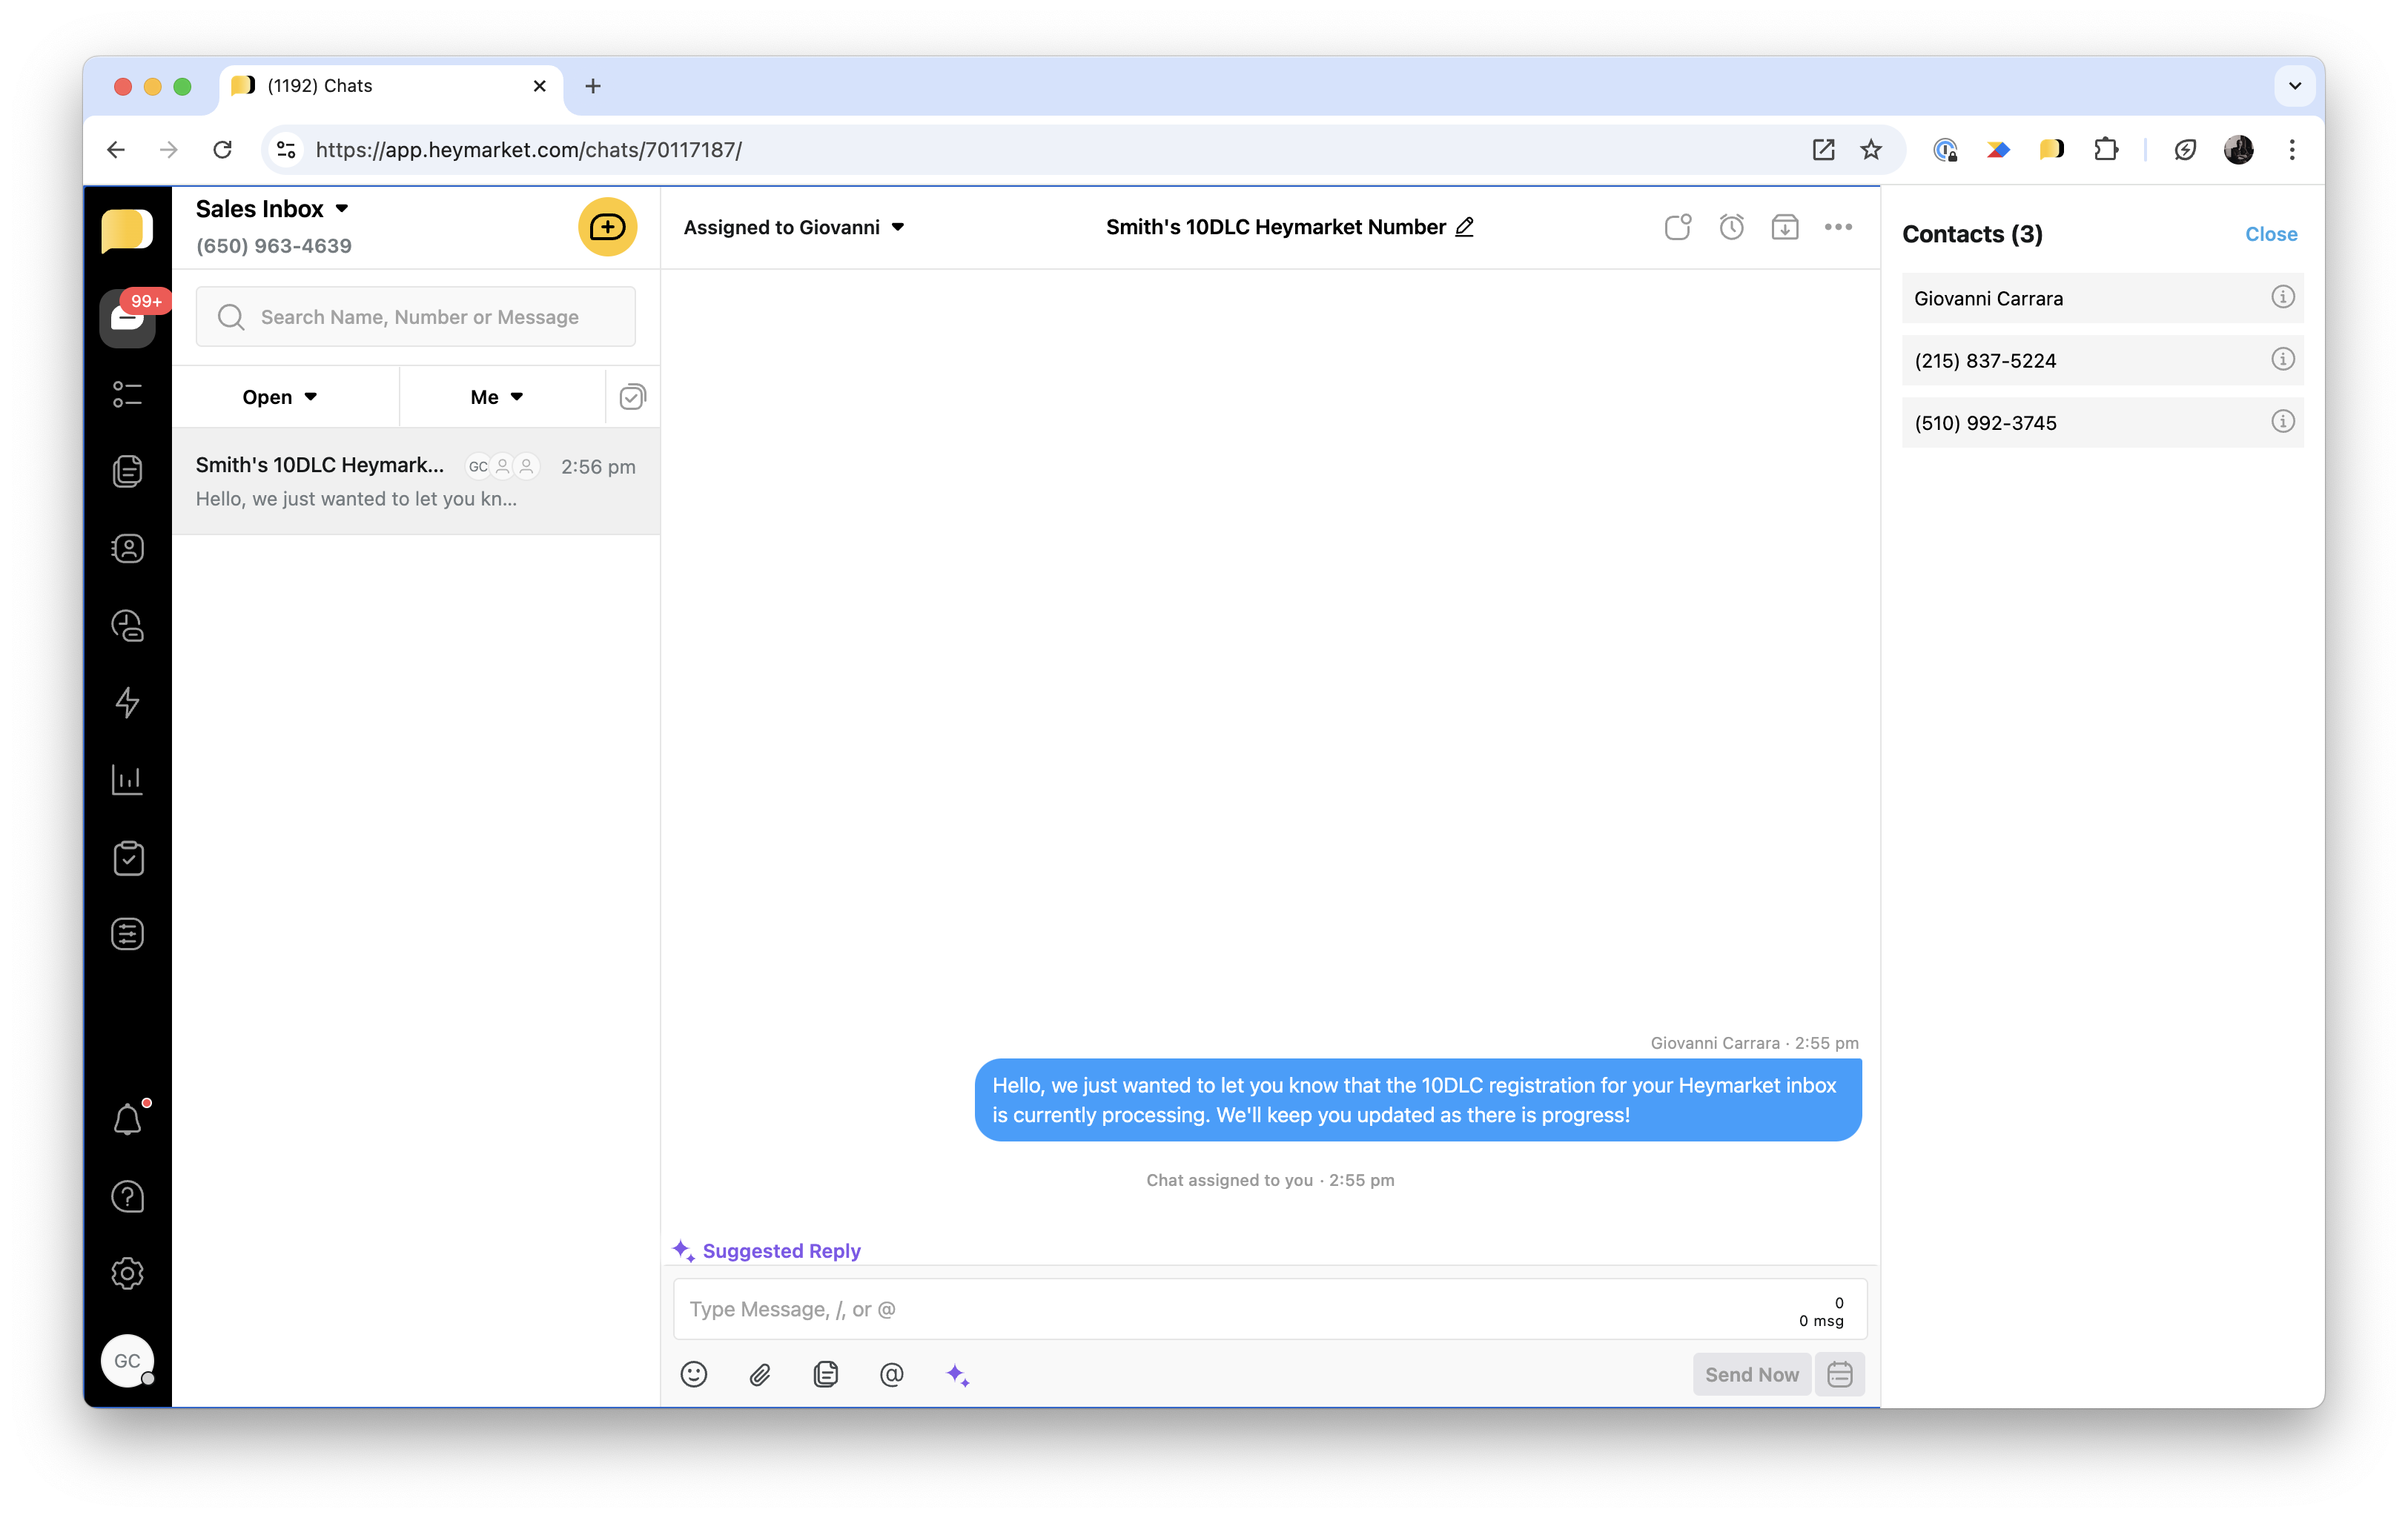Click the Suggested Reply link
Image resolution: width=2408 pixels, height=1518 pixels.
[767, 1250]
